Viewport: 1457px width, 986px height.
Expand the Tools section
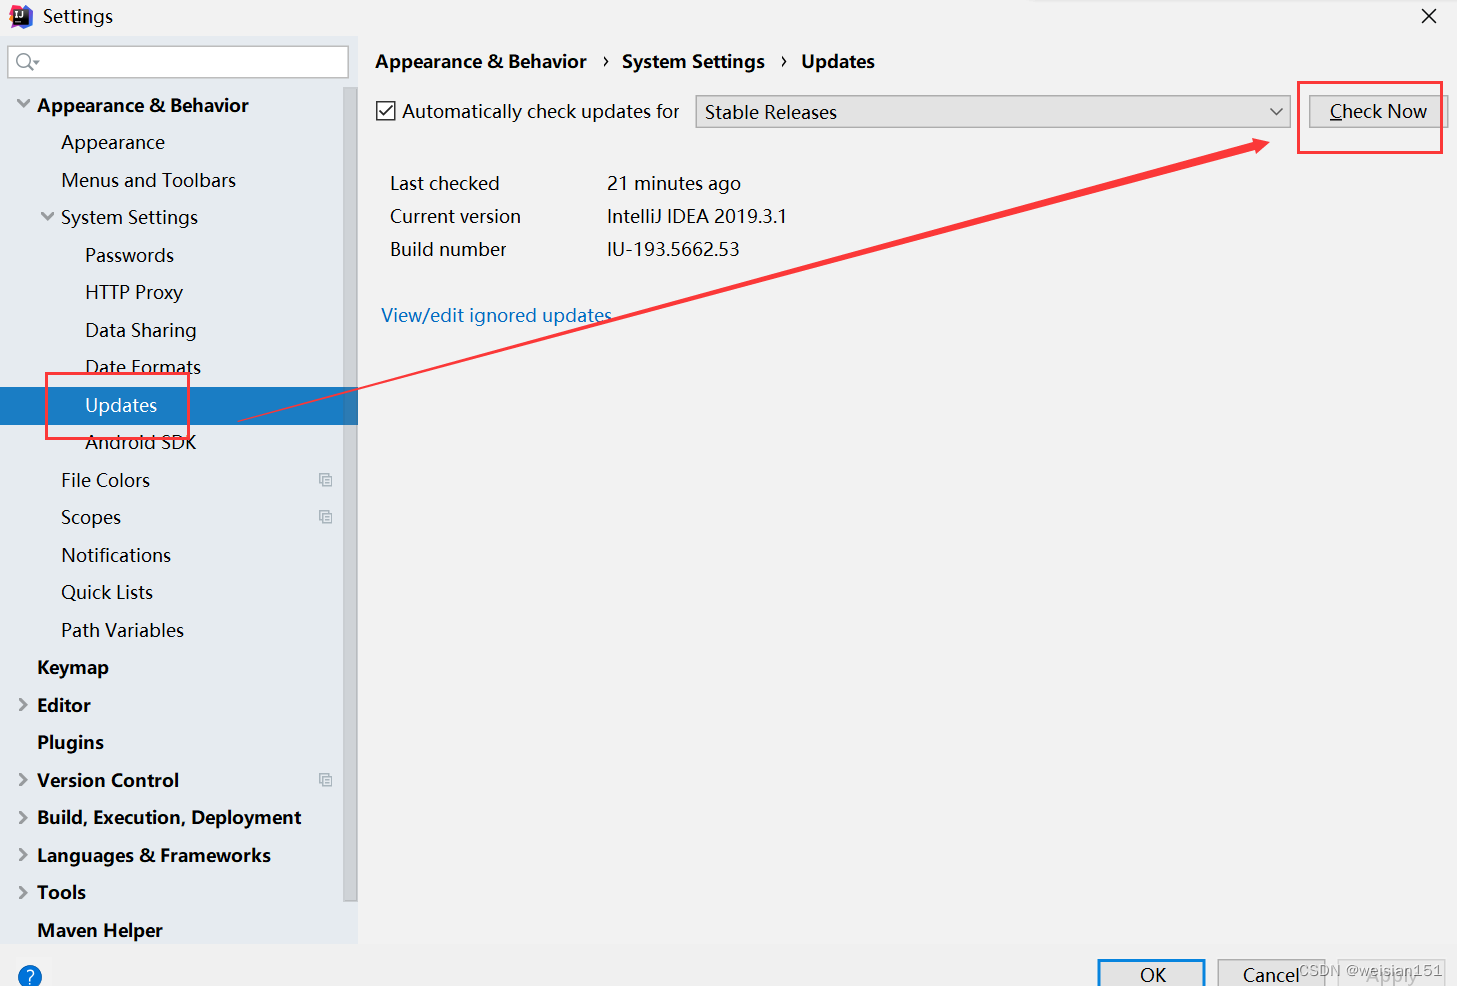(x=23, y=892)
